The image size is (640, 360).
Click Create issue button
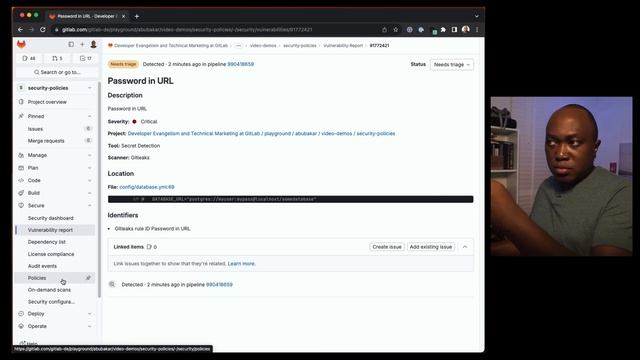(x=387, y=247)
